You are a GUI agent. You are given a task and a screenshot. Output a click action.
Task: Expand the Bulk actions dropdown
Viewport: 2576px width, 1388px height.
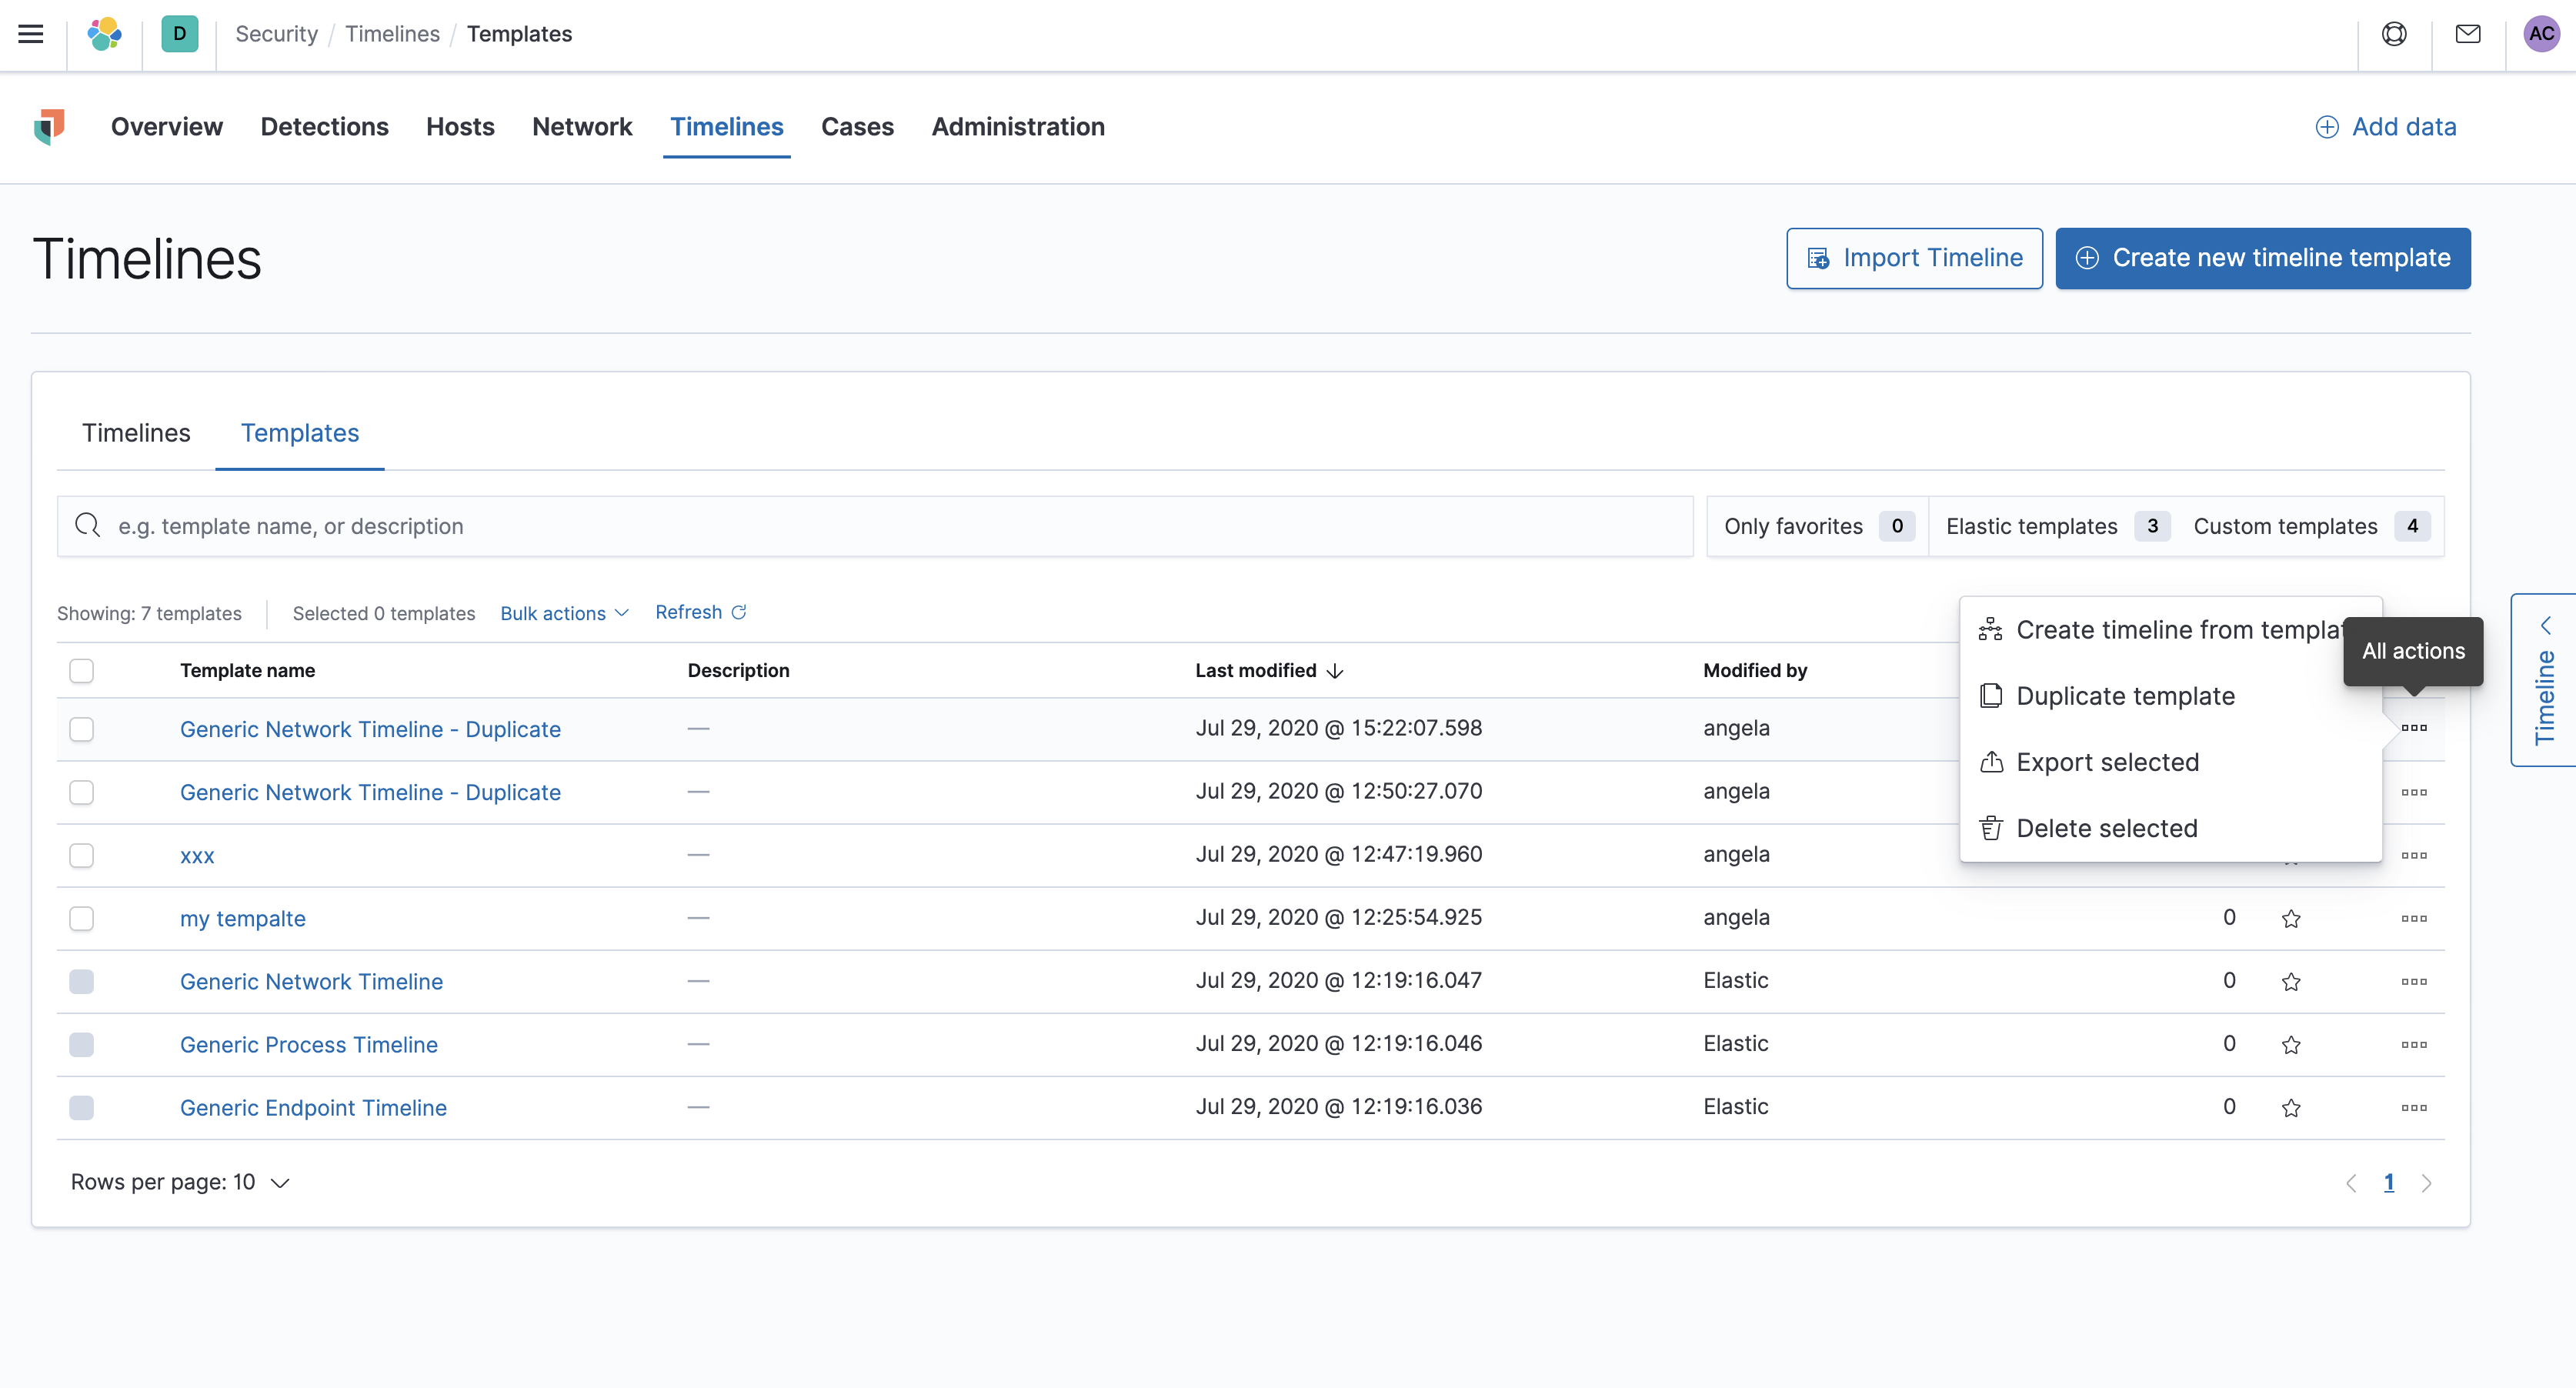pos(564,613)
